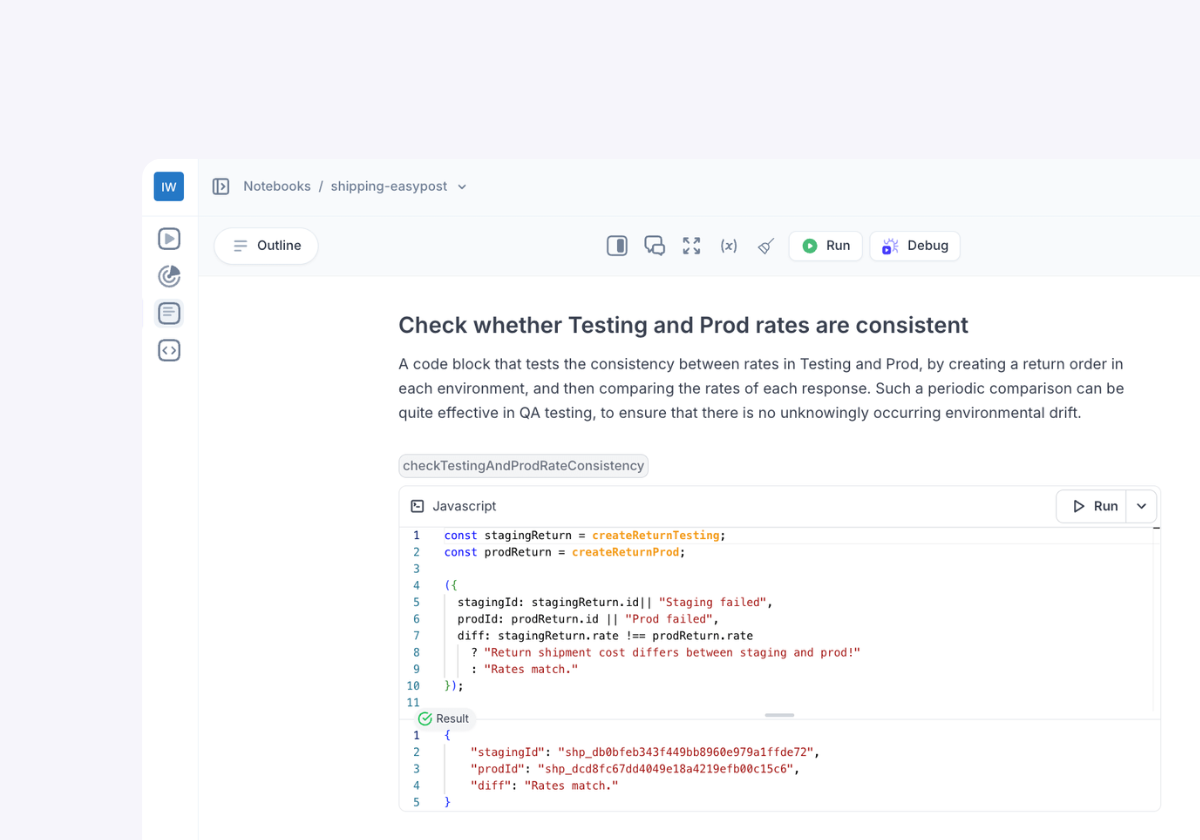Click the clear outputs broom icon
The width and height of the screenshot is (1200, 840).
(766, 246)
